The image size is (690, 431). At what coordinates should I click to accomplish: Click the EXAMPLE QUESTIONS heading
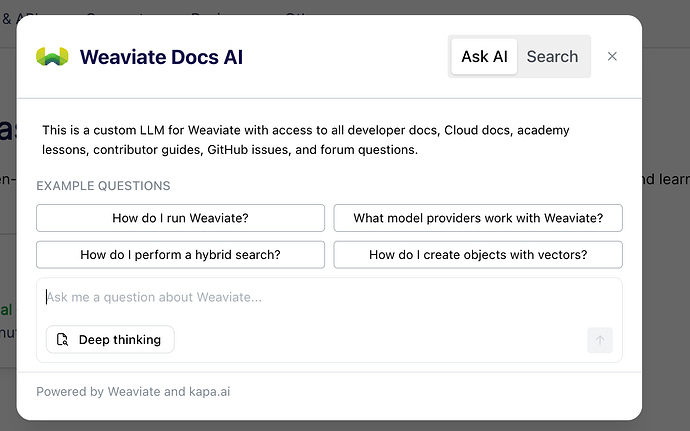[103, 186]
